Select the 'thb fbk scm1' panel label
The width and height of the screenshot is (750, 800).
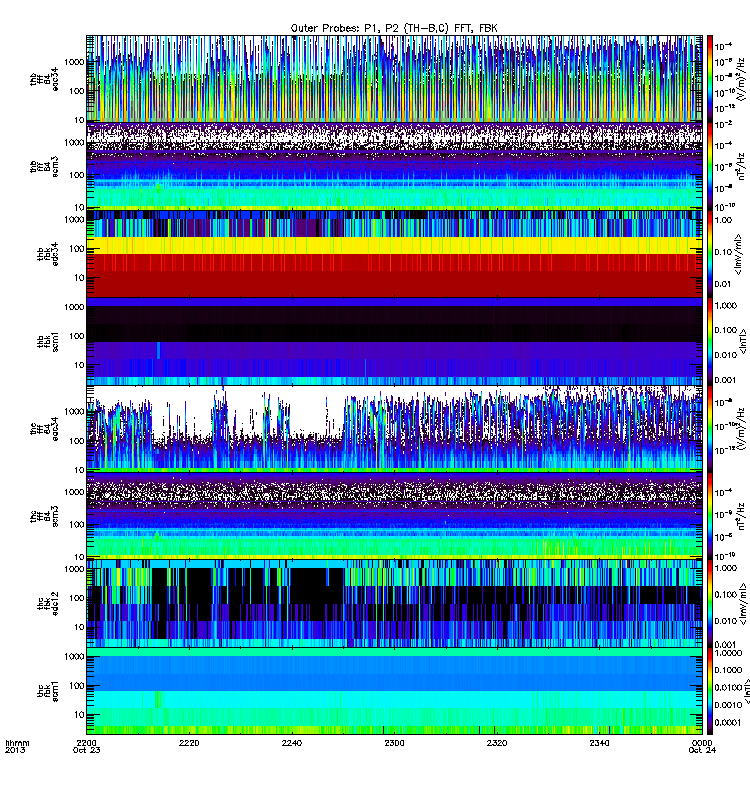[x=47, y=341]
